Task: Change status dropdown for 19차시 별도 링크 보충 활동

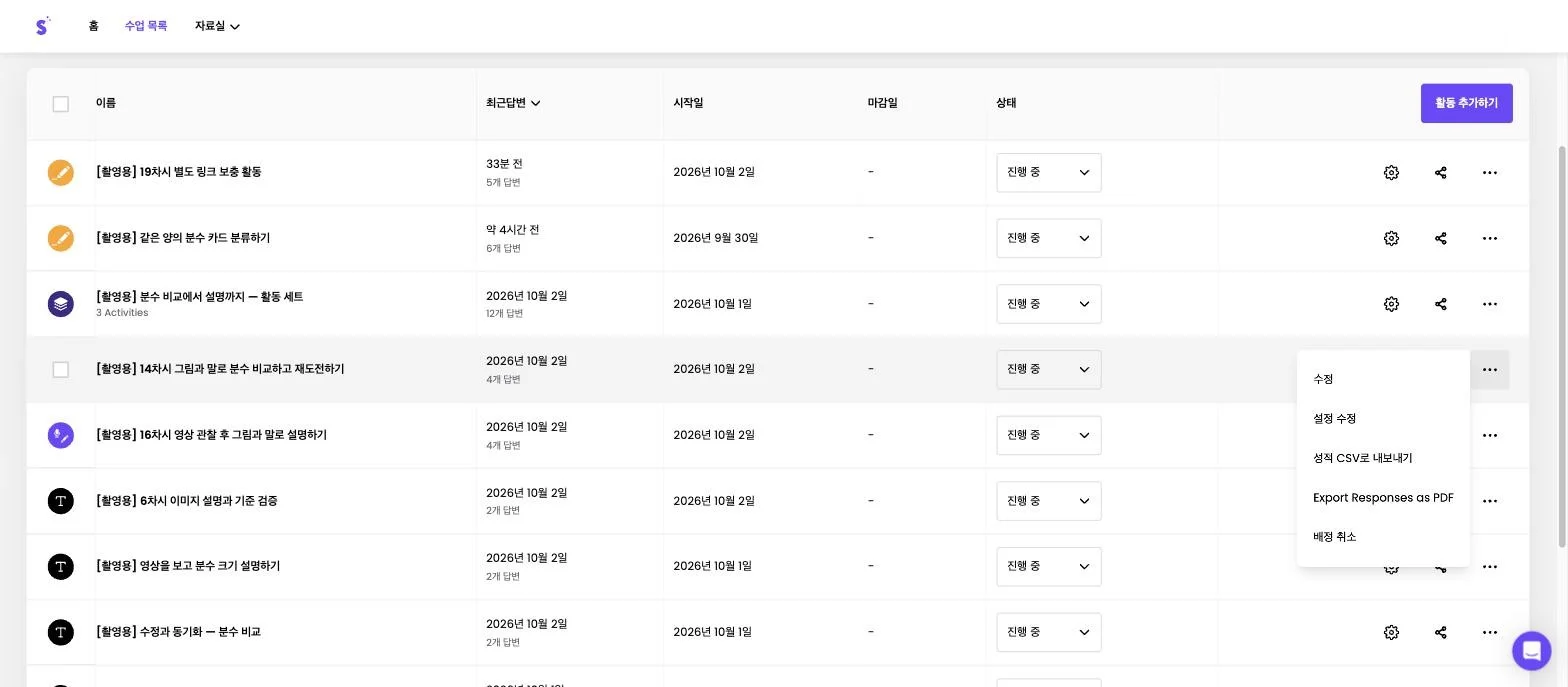Action: coord(1049,173)
